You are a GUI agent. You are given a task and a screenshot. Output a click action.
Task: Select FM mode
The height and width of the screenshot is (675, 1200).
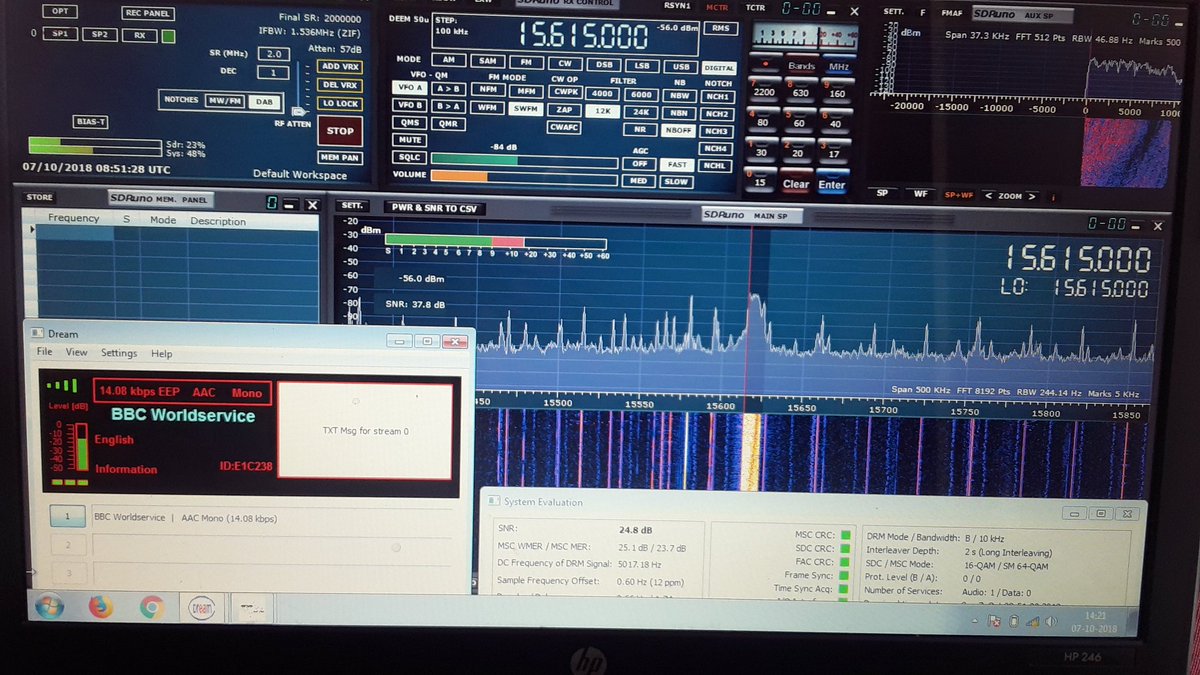(x=526, y=61)
